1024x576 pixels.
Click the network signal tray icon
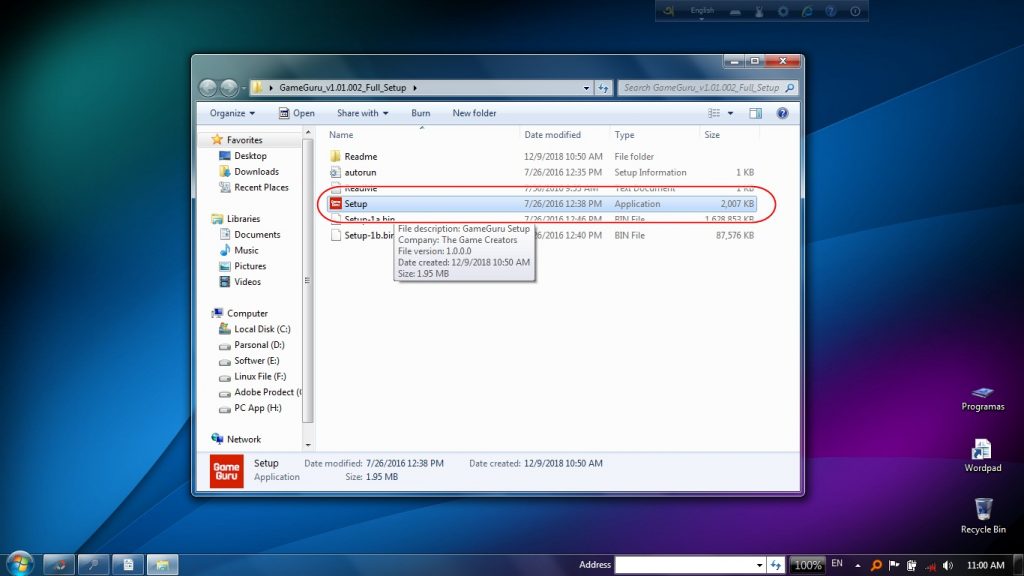point(930,566)
